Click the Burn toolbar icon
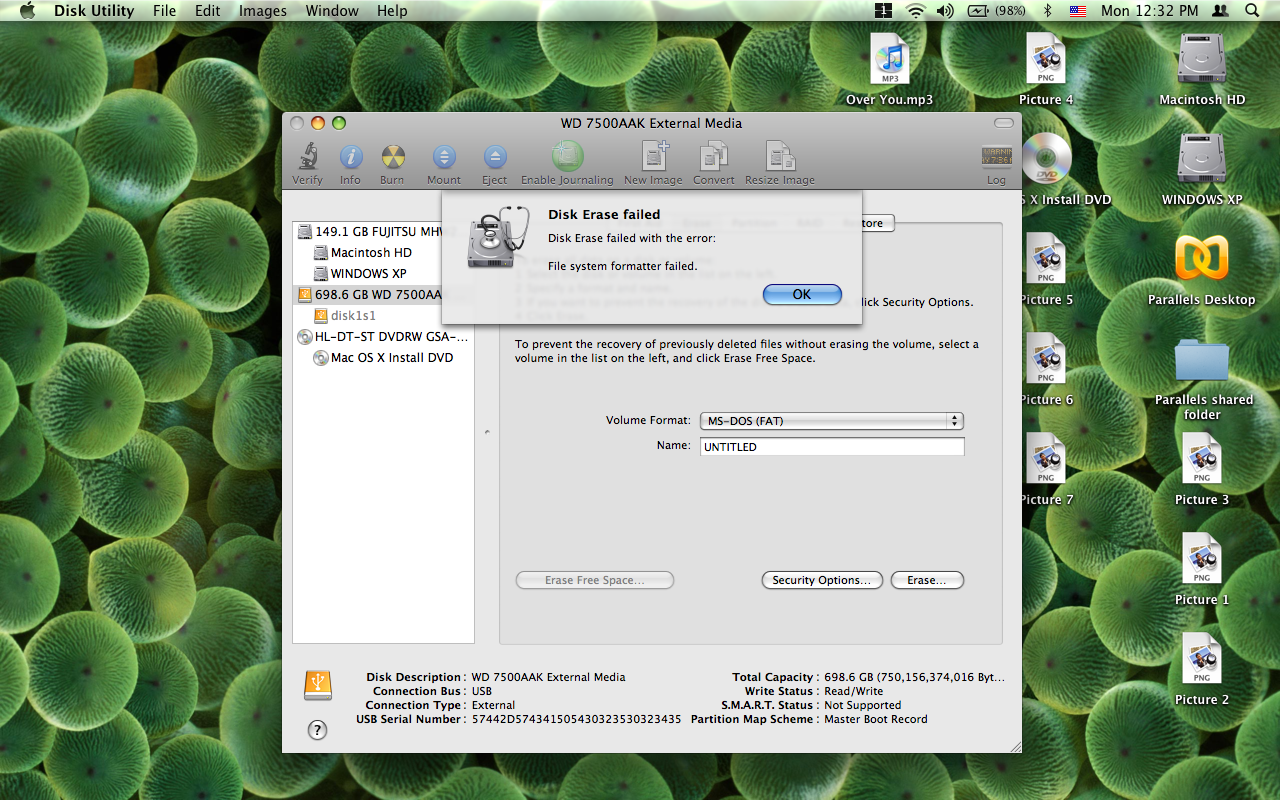This screenshot has height=800, width=1280. click(x=392, y=157)
